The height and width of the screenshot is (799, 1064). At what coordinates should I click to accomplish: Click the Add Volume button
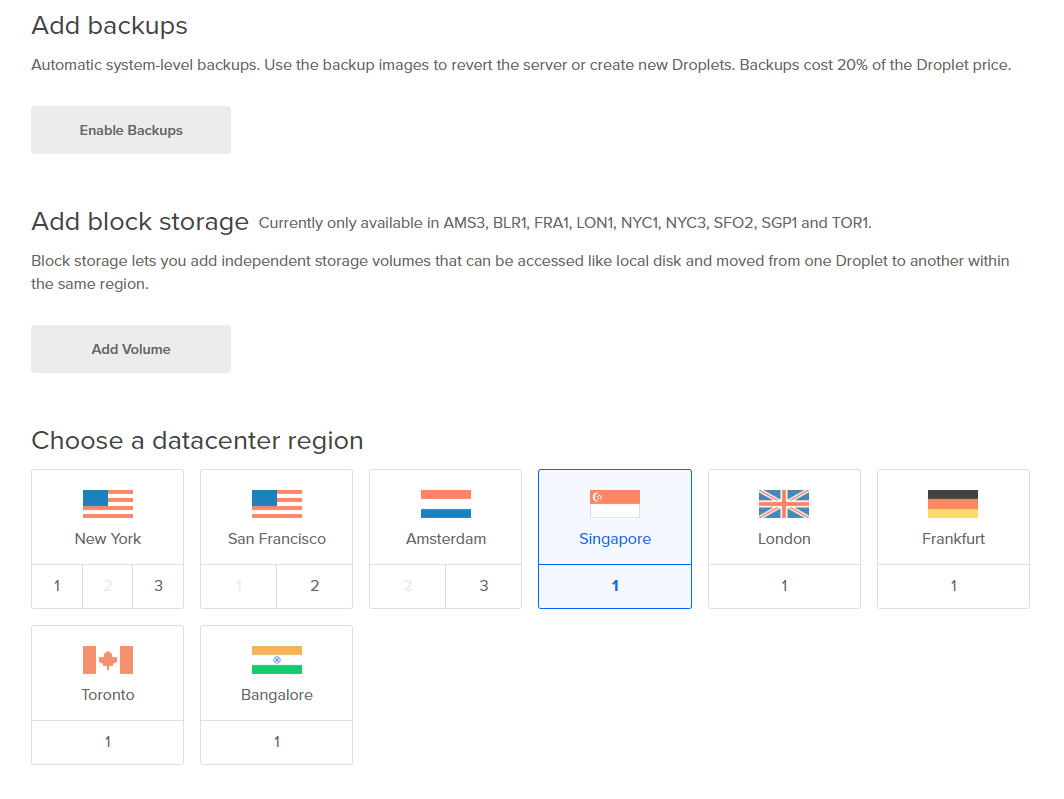(x=131, y=349)
